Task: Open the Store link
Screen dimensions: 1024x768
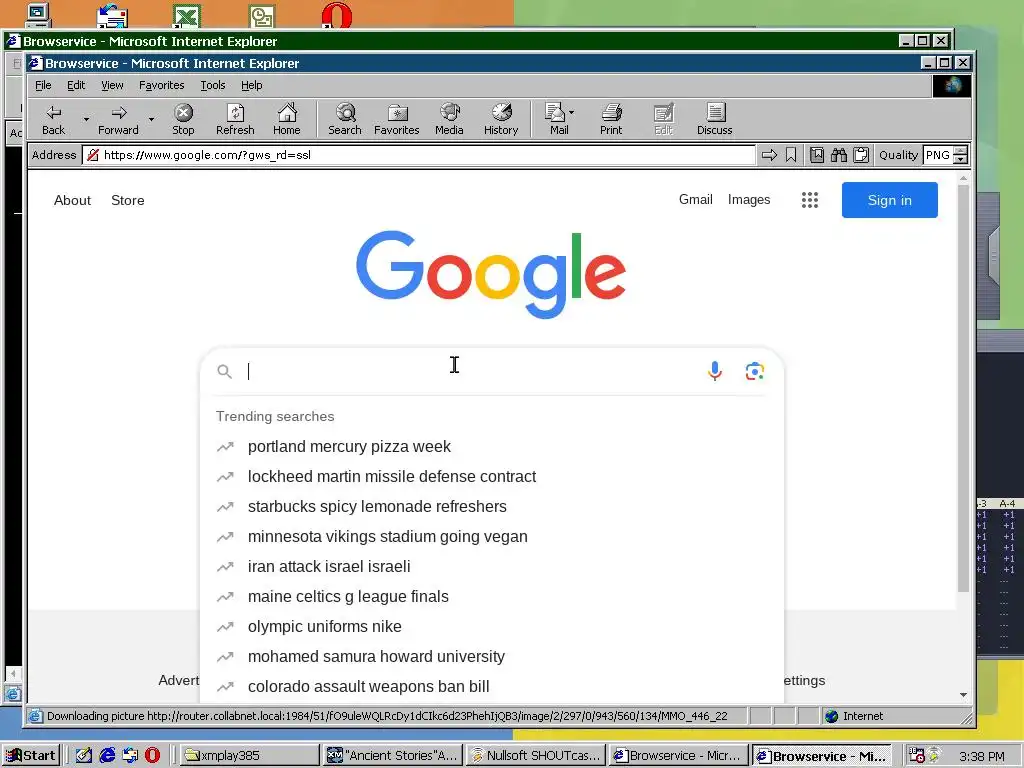Action: (x=127, y=200)
